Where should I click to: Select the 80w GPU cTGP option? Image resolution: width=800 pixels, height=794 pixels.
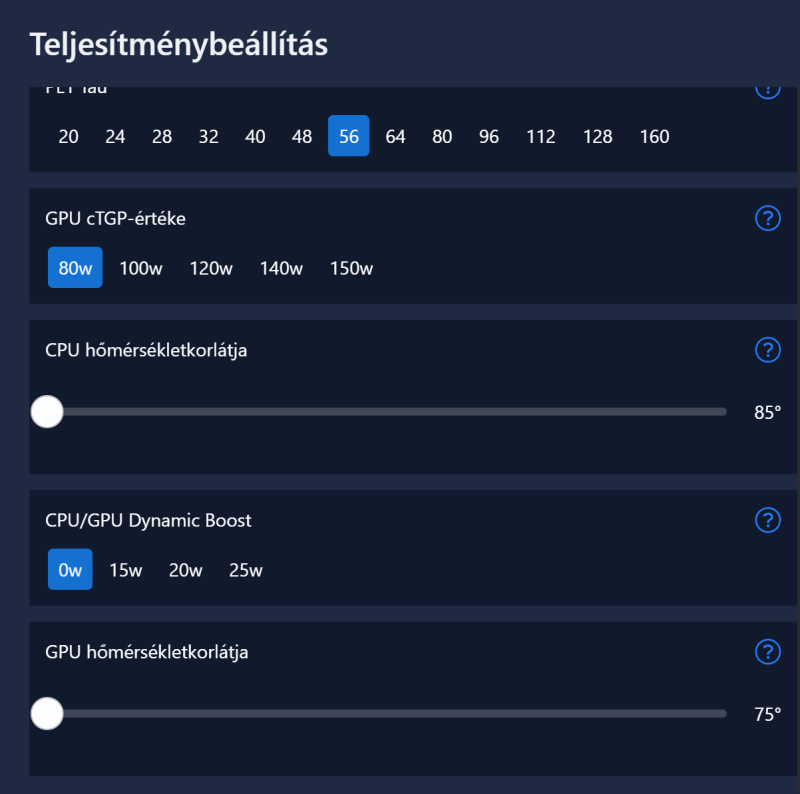click(x=75, y=268)
